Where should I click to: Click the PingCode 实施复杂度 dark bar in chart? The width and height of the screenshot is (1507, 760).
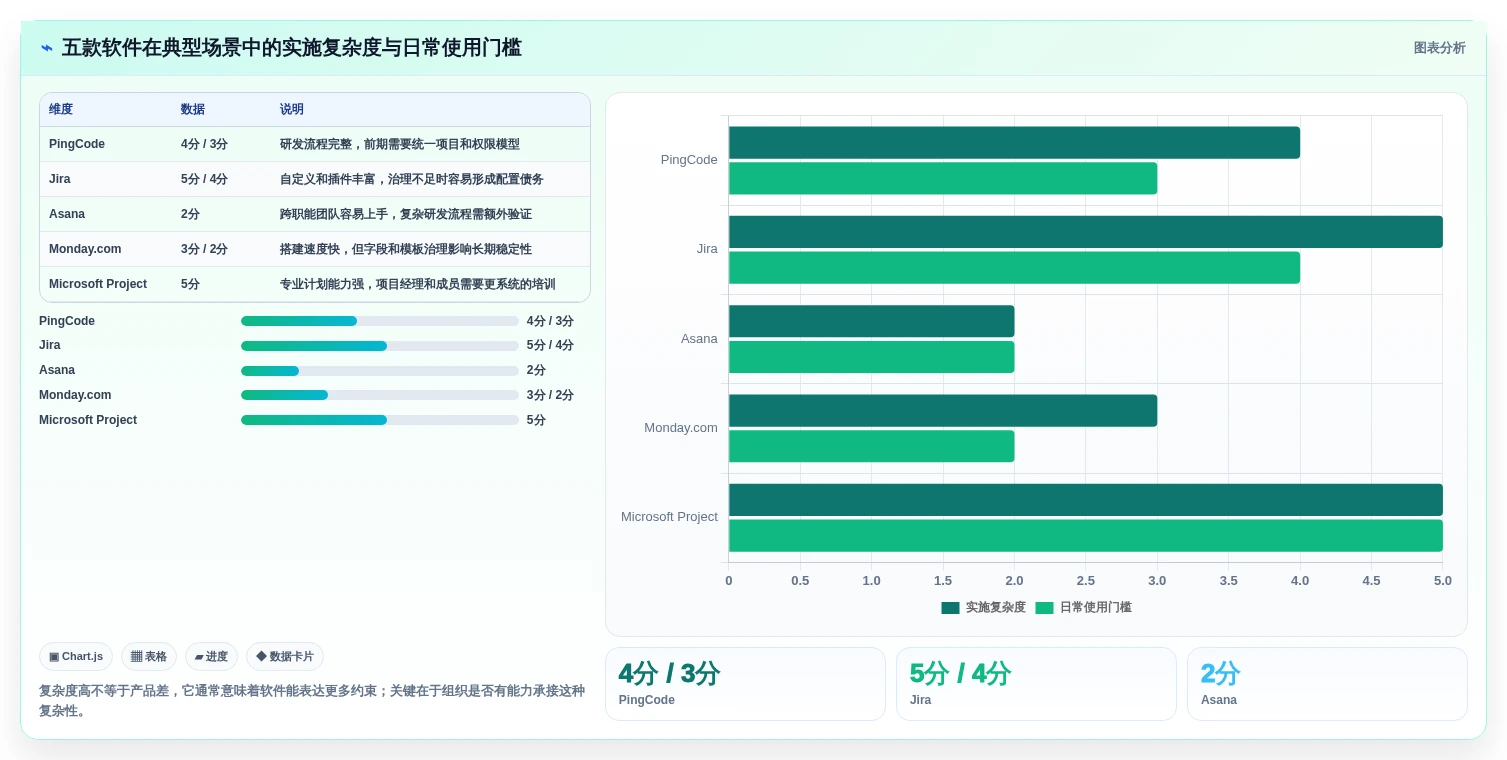(x=1014, y=142)
